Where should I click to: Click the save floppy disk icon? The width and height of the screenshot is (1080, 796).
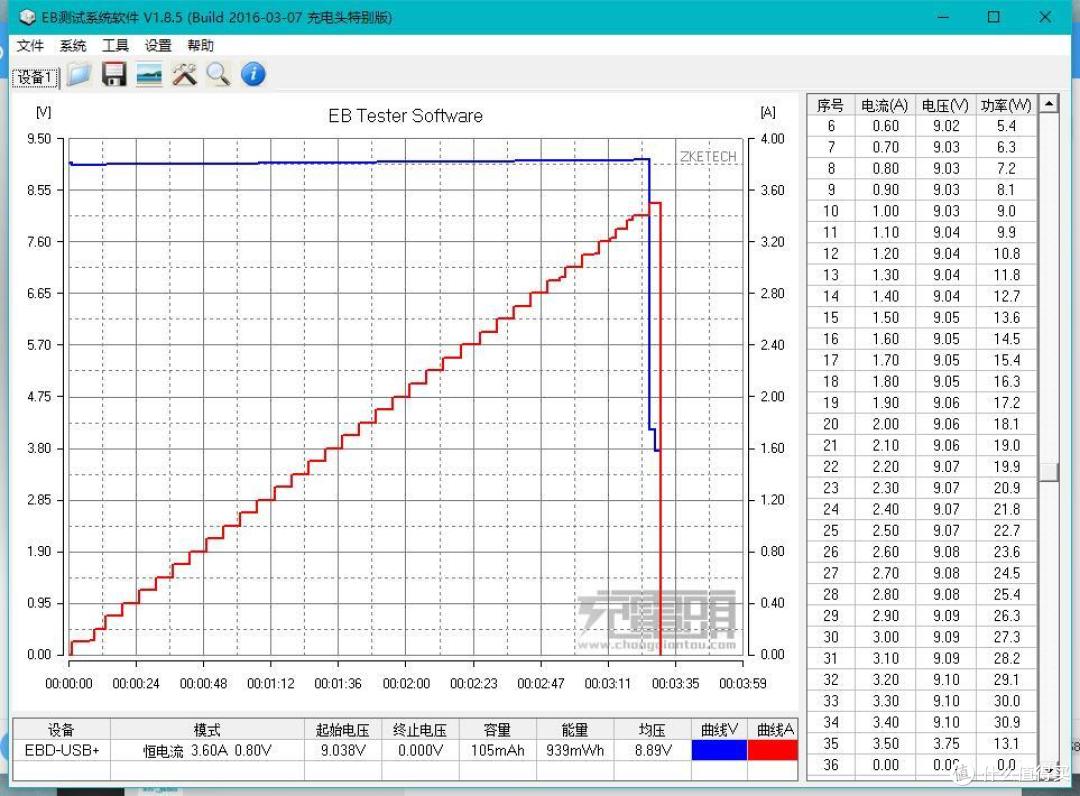point(114,74)
